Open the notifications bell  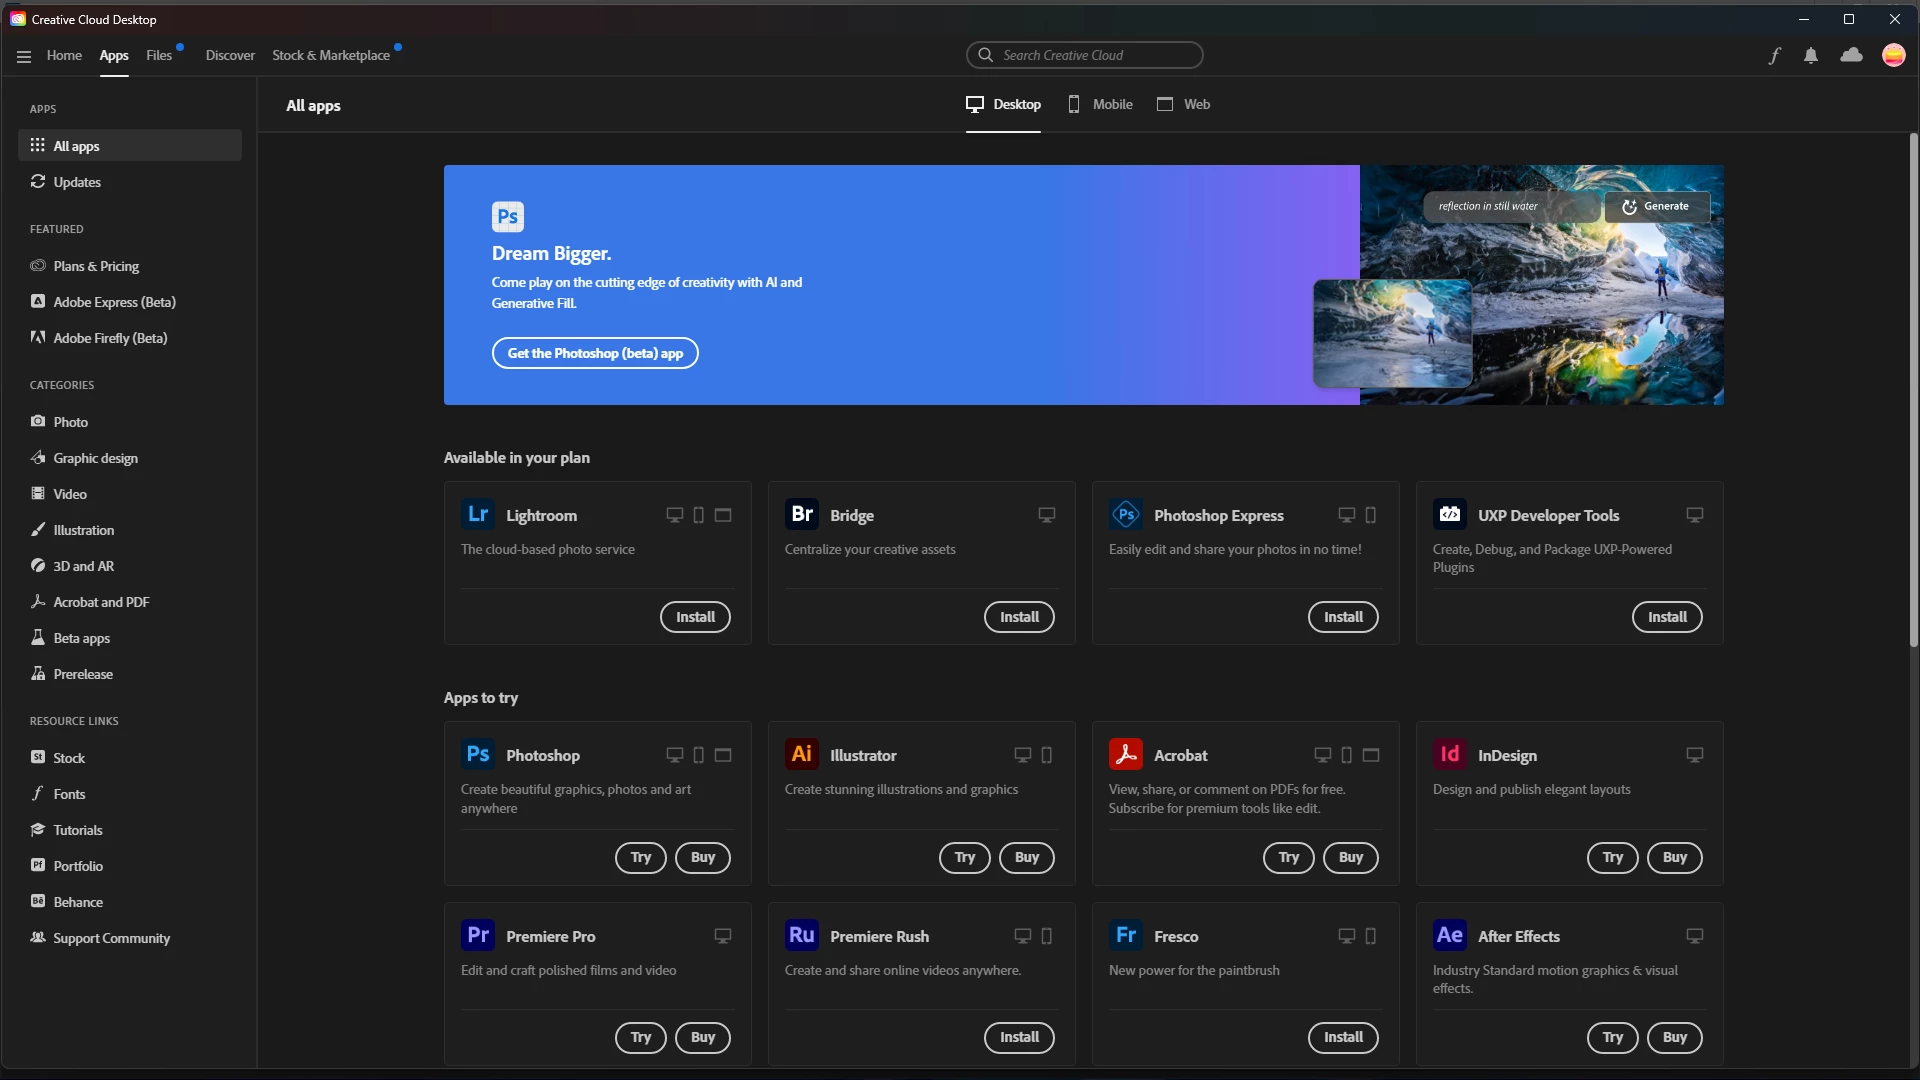(1810, 56)
